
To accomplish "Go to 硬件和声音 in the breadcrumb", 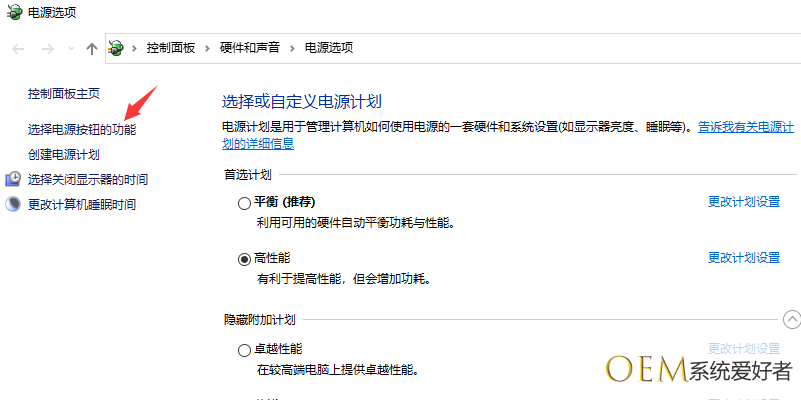I will [250, 48].
